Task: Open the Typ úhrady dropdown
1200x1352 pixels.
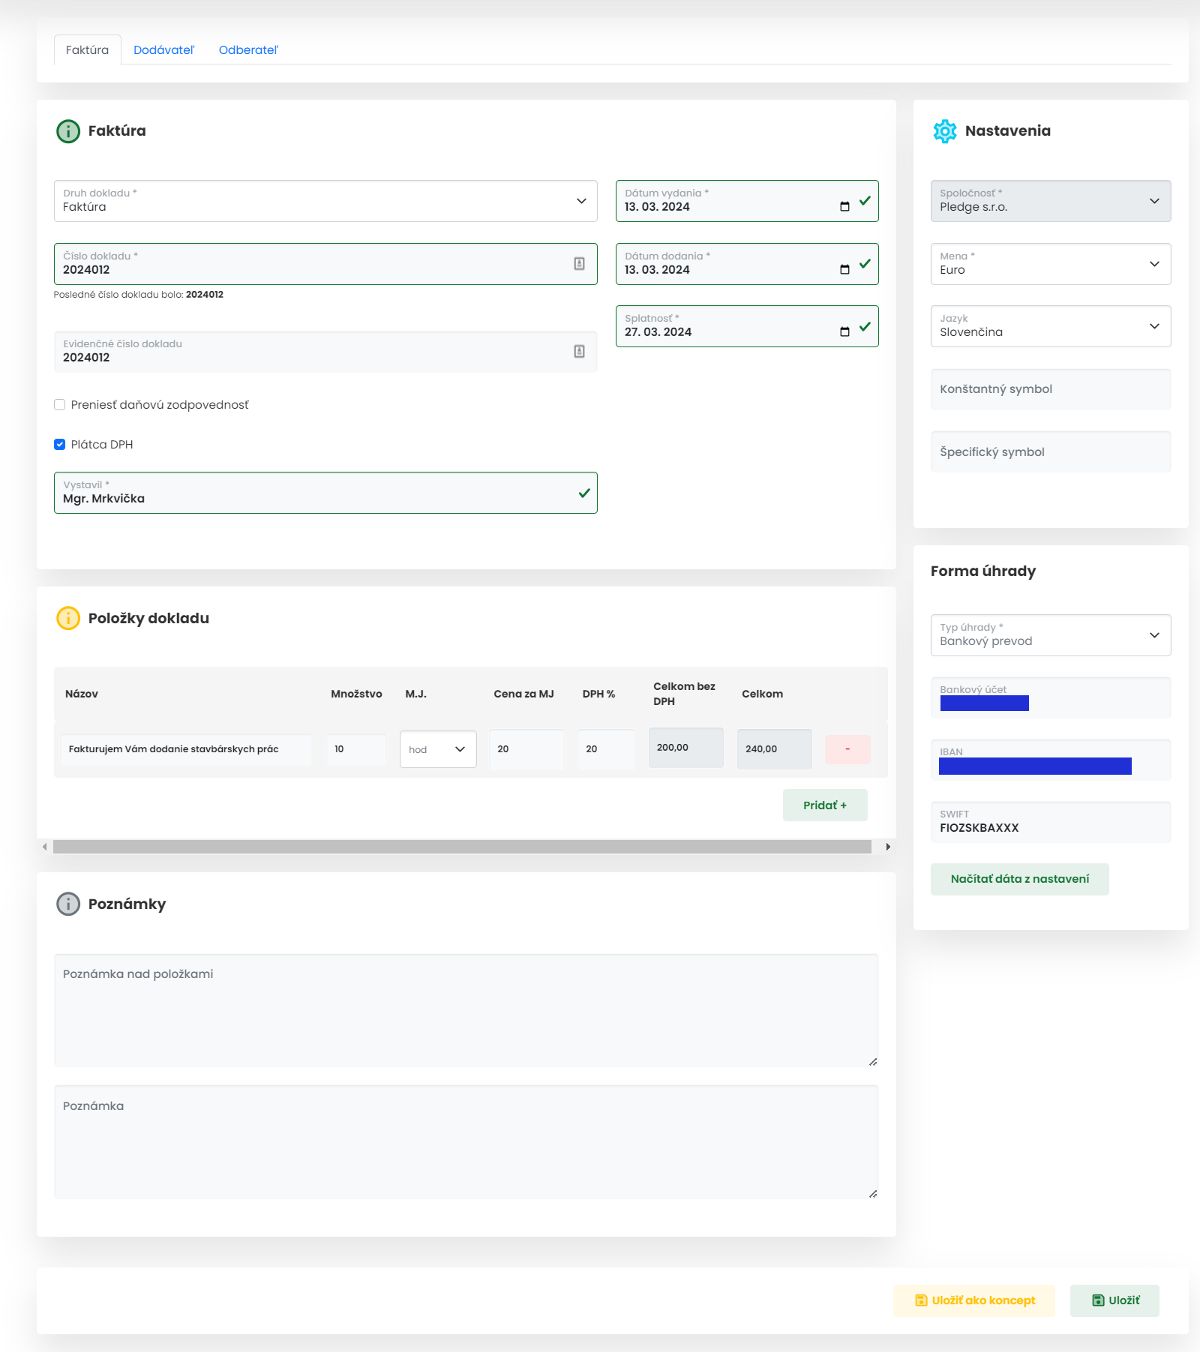Action: click(x=1050, y=635)
